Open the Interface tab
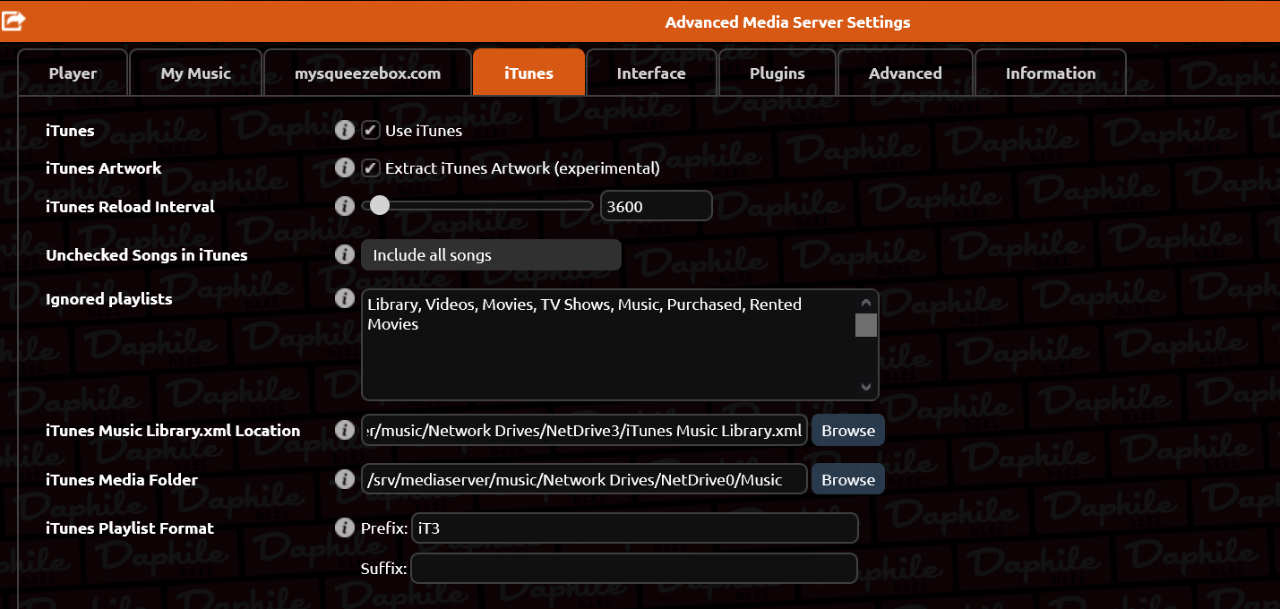The height and width of the screenshot is (609, 1280). tap(651, 73)
